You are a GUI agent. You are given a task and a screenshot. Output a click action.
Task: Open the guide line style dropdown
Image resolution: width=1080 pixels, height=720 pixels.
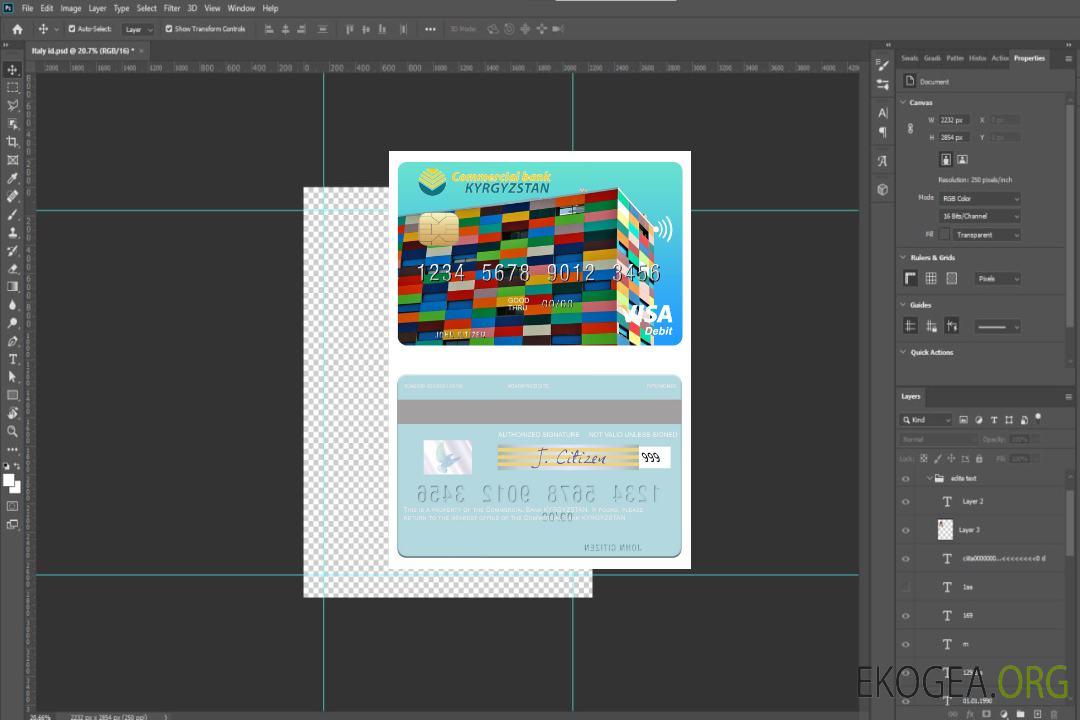(x=998, y=327)
